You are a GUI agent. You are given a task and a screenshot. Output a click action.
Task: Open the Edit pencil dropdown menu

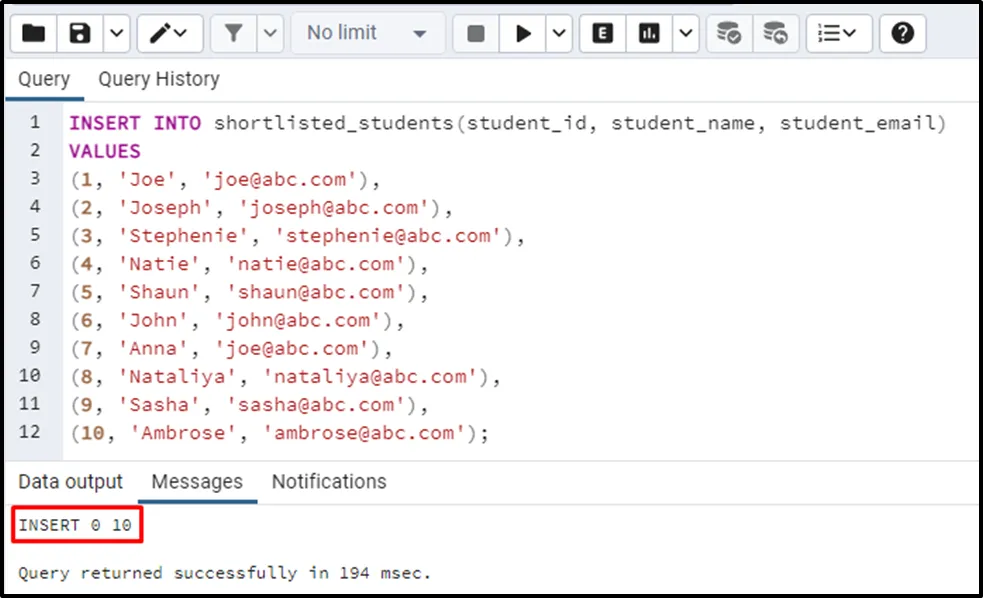click(168, 33)
